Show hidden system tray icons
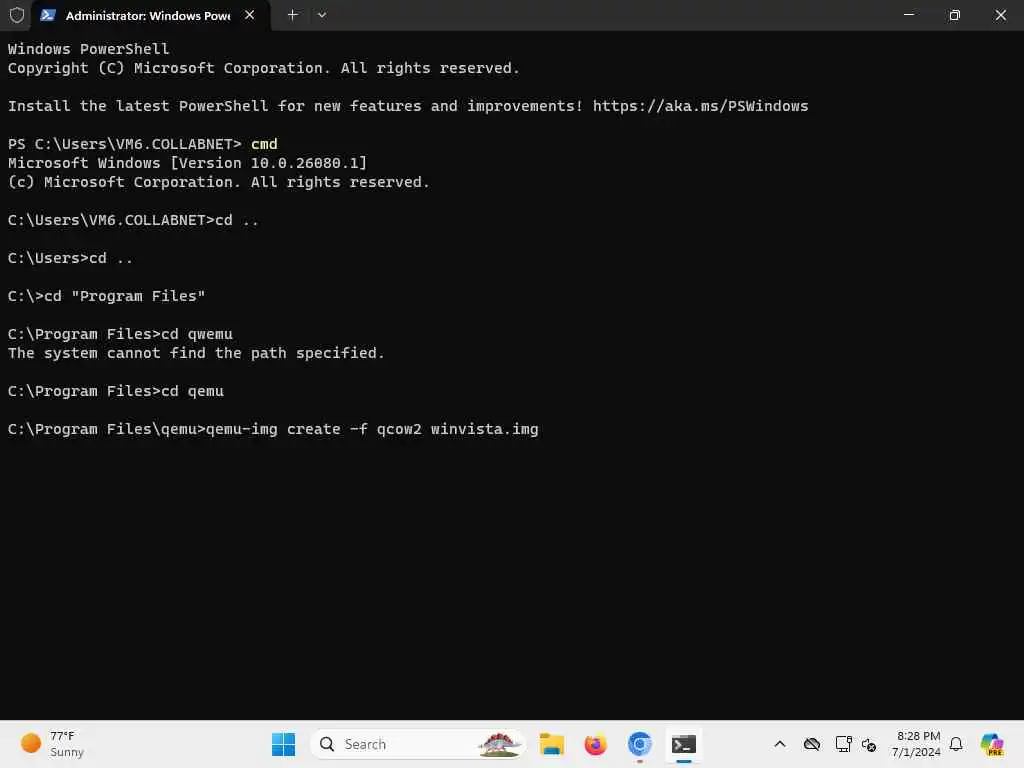The image size is (1024, 768). (780, 744)
